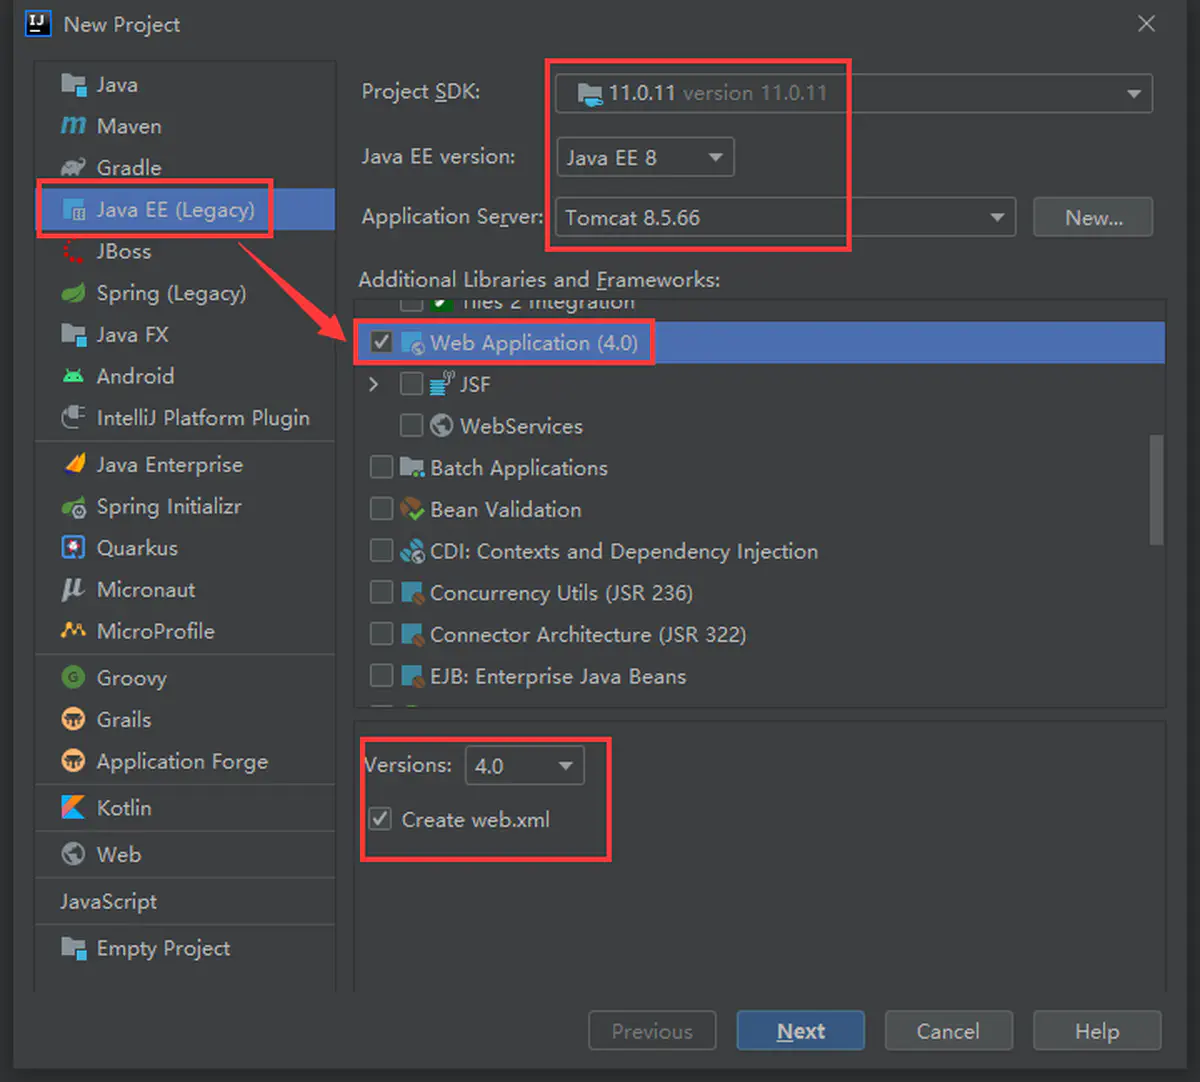This screenshot has height=1082, width=1200.
Task: Click the Next button
Action: [800, 1031]
